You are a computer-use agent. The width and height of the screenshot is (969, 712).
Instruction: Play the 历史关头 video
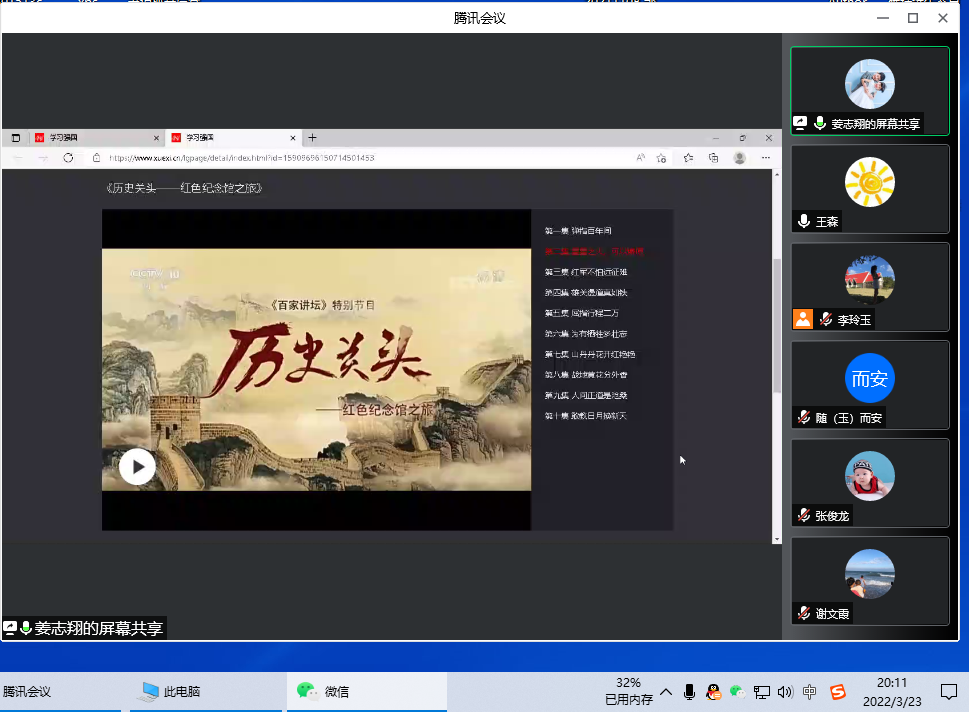tap(137, 466)
